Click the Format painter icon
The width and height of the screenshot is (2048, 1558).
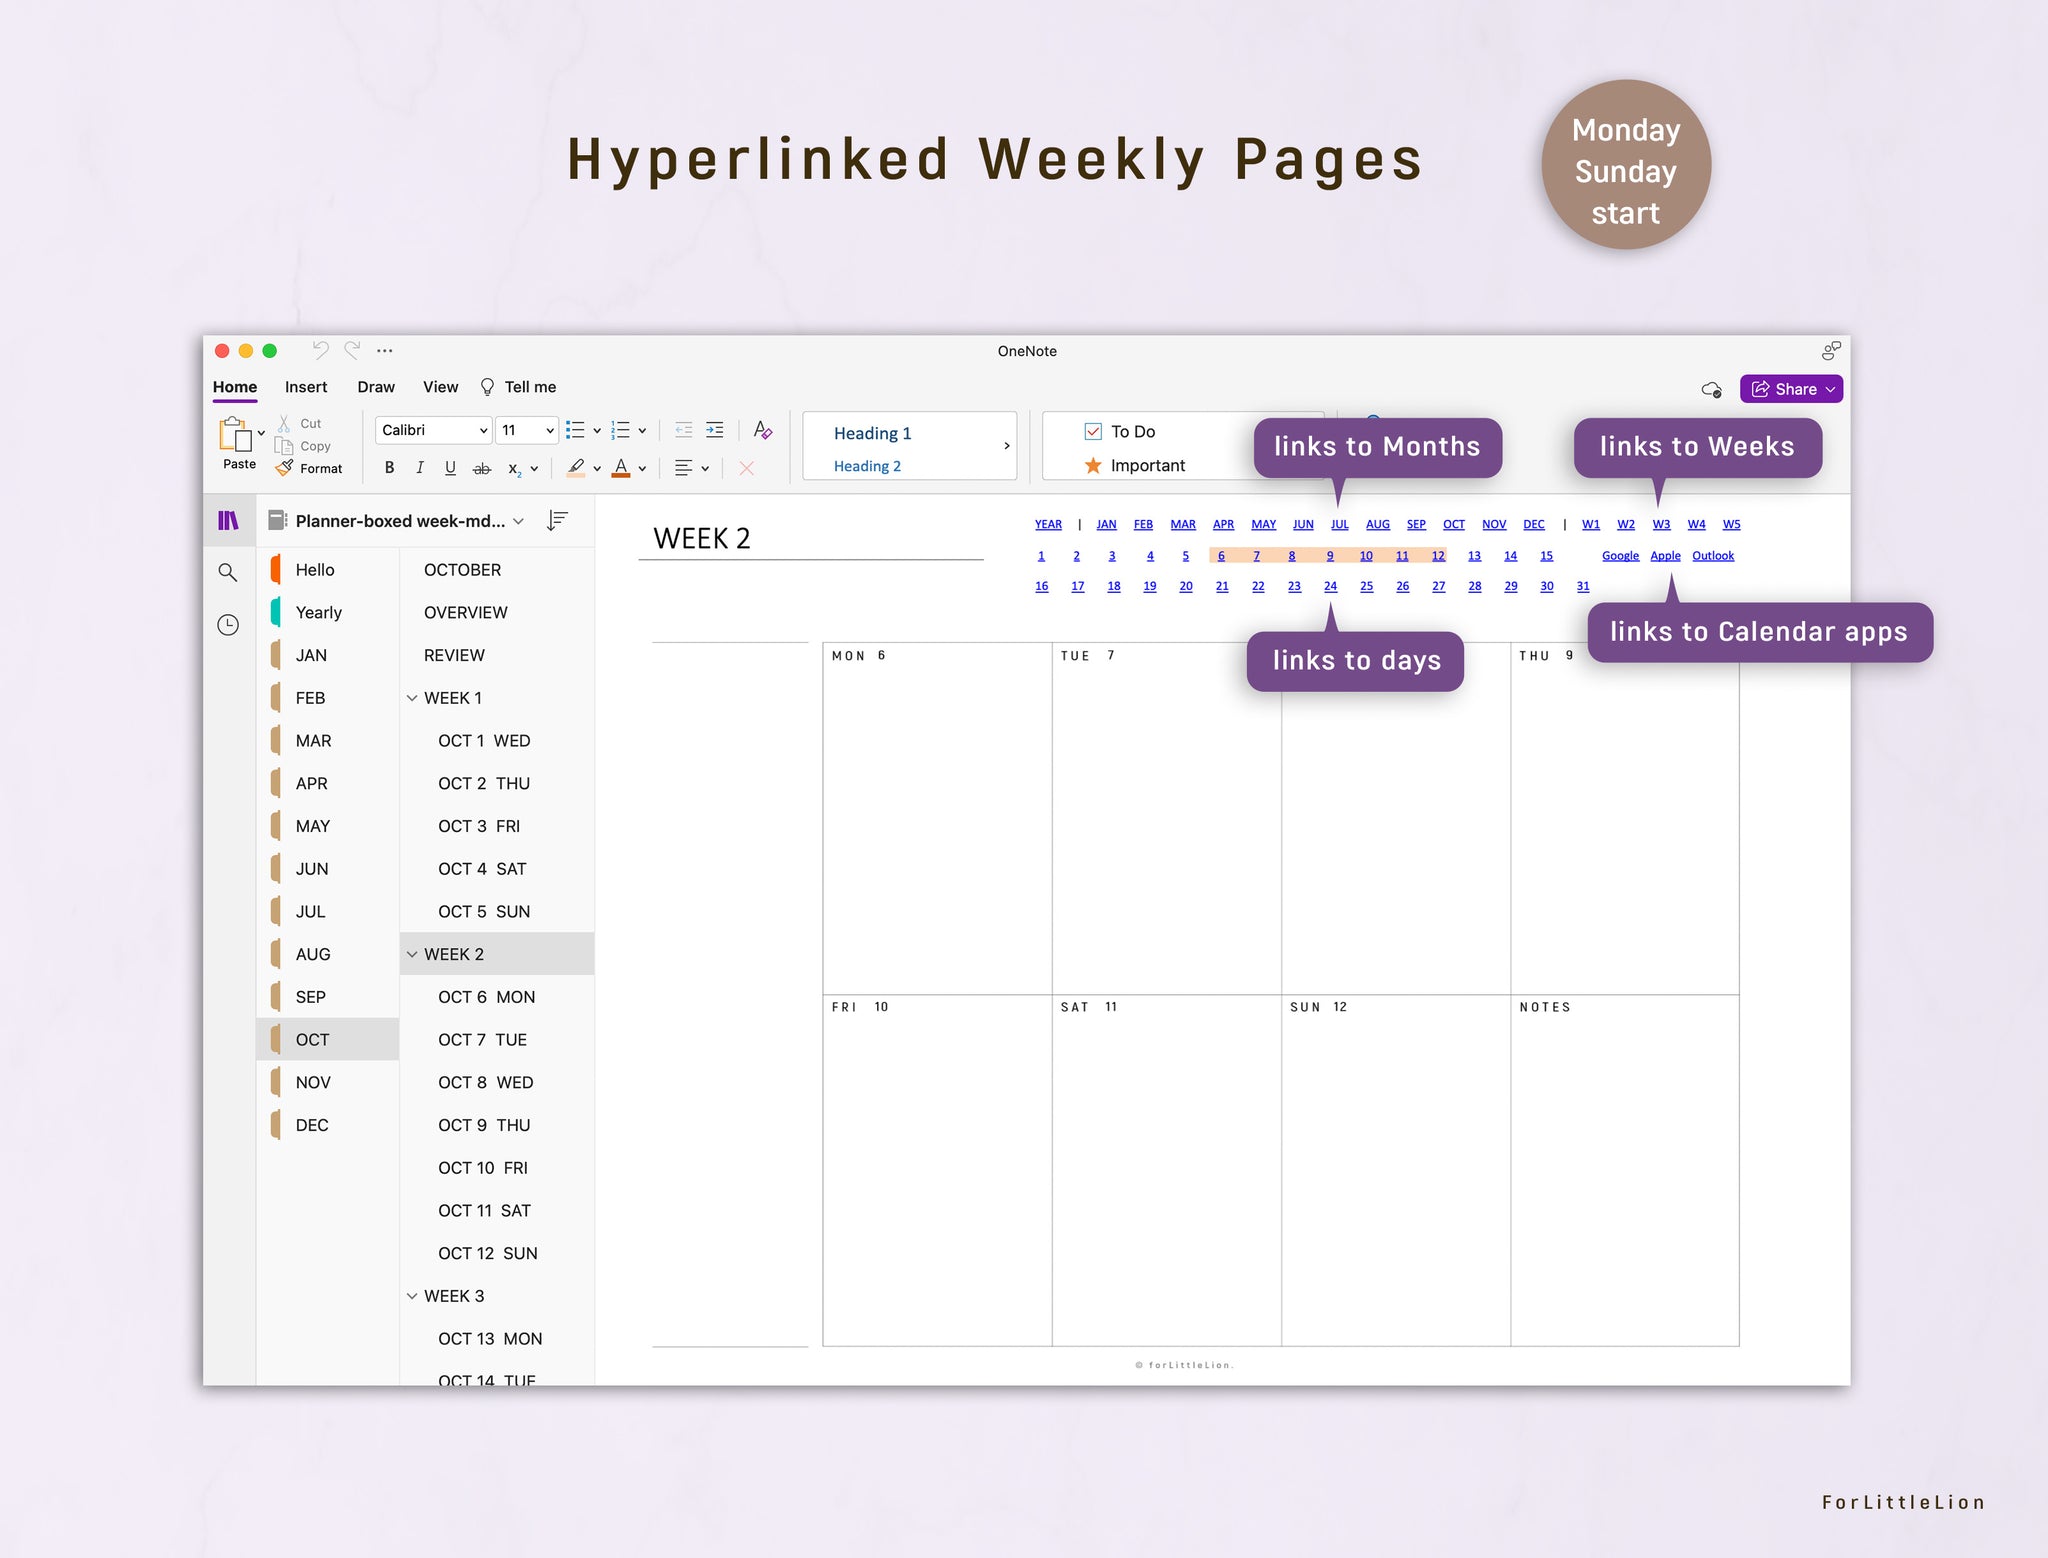pos(283,468)
